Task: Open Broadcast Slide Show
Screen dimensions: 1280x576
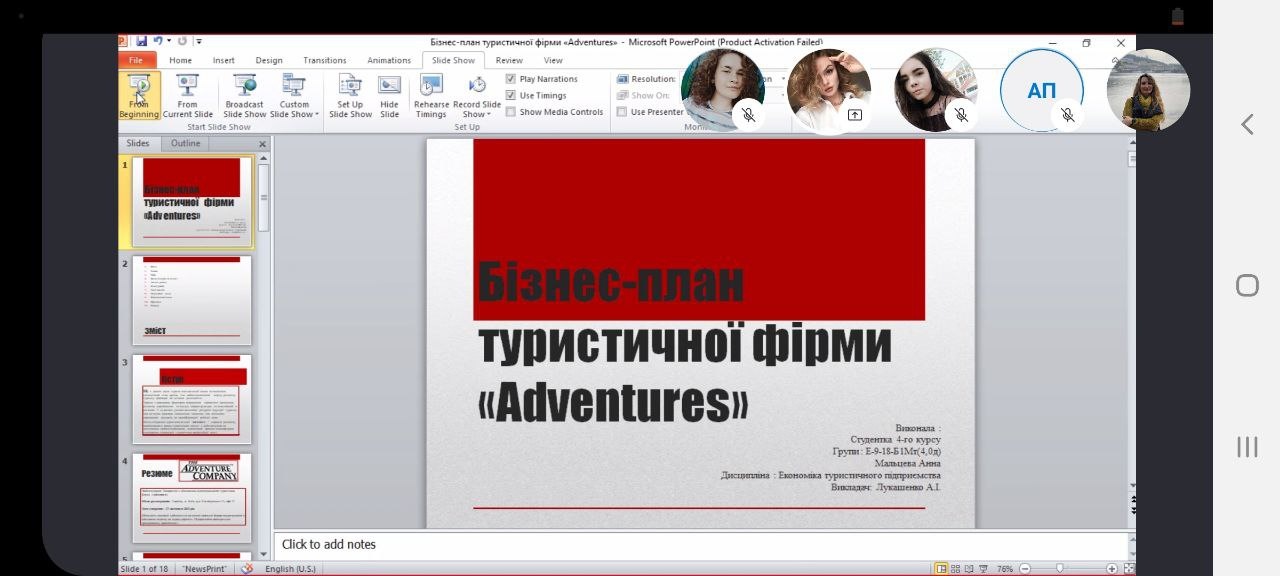Action: point(244,96)
